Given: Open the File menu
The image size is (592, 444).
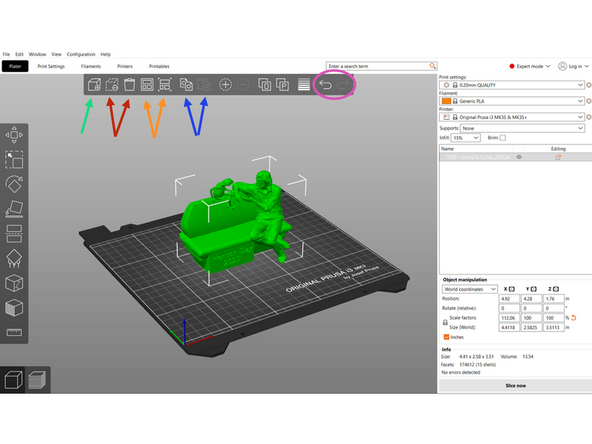Looking at the screenshot, I should [6, 54].
